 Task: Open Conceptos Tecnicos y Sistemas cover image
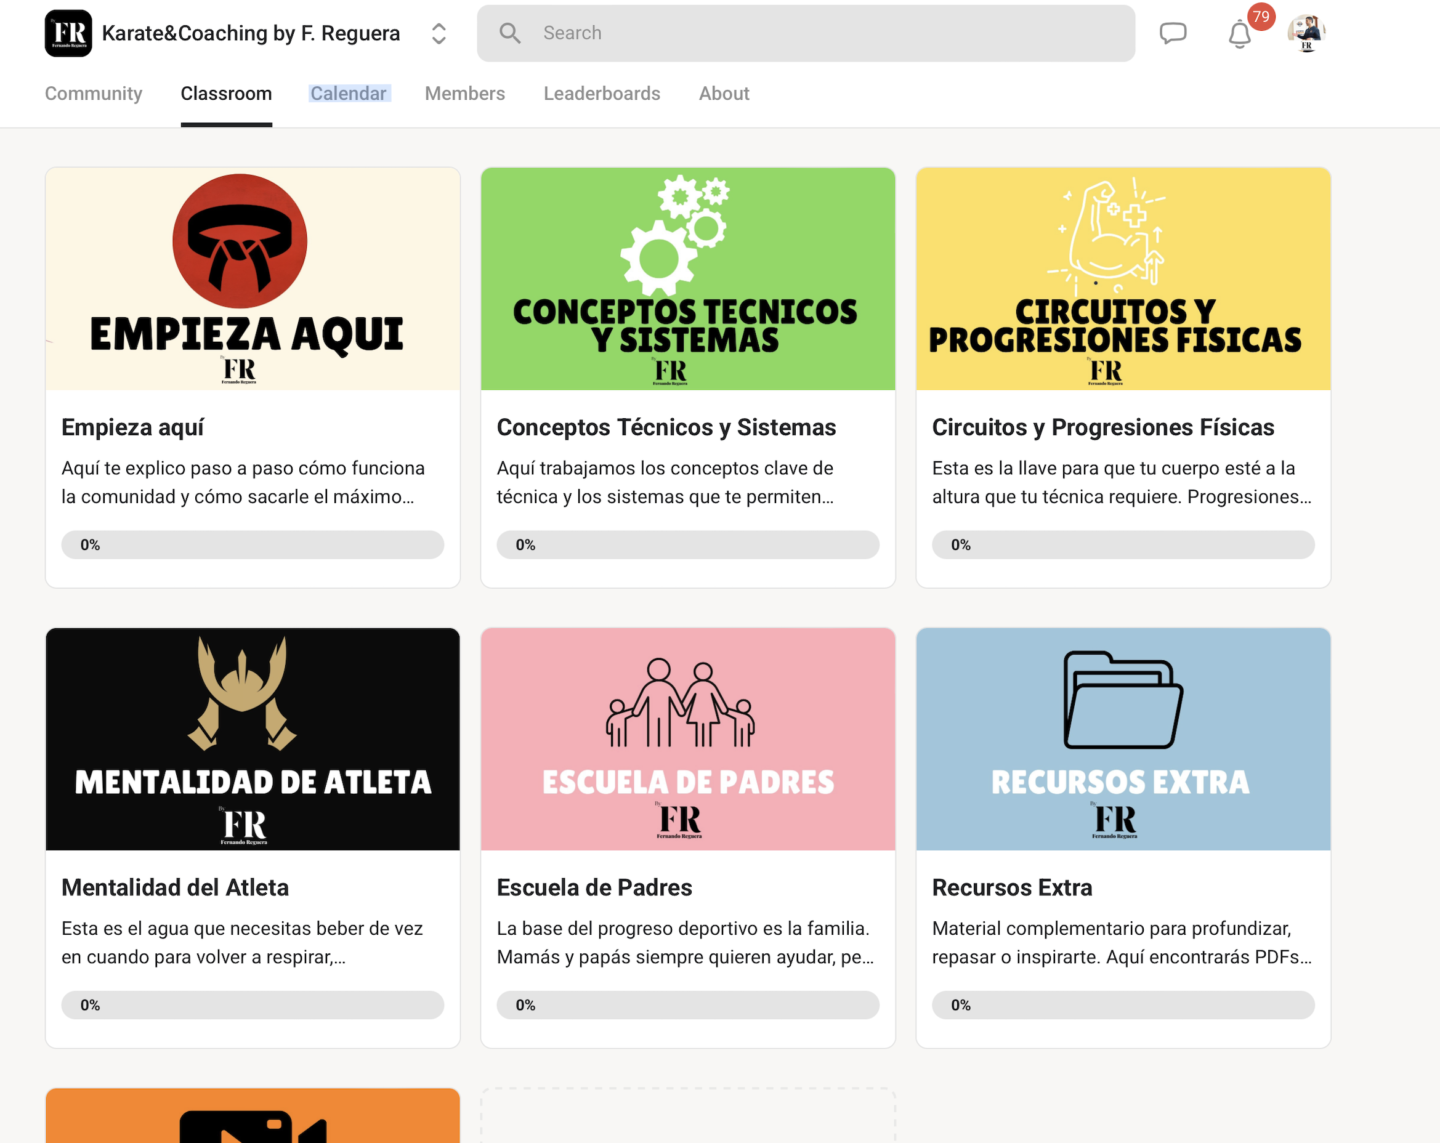(x=687, y=279)
